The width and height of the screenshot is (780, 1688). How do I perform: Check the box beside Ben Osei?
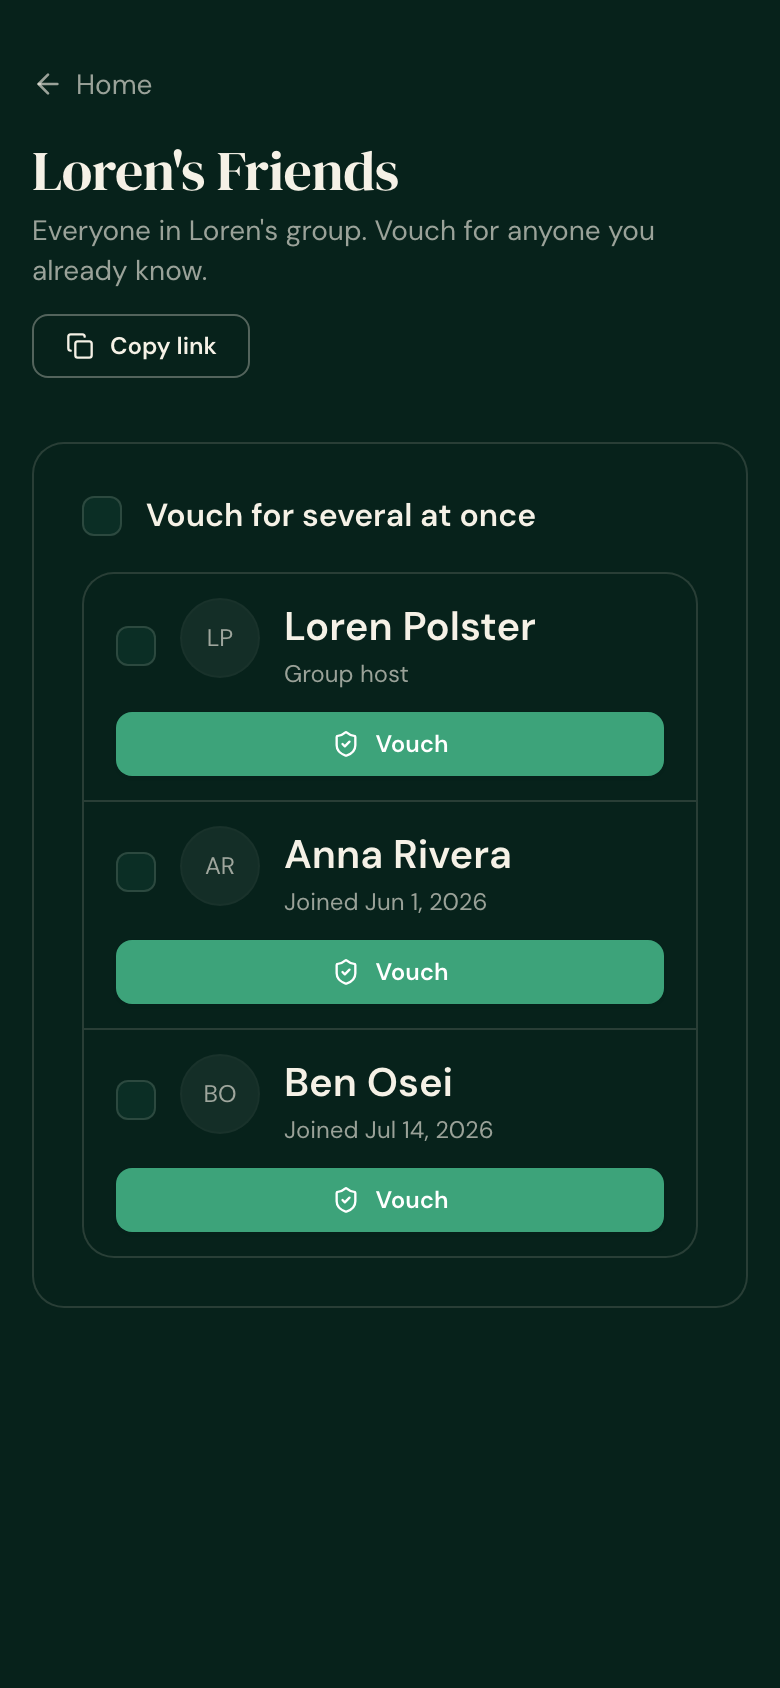(136, 1100)
